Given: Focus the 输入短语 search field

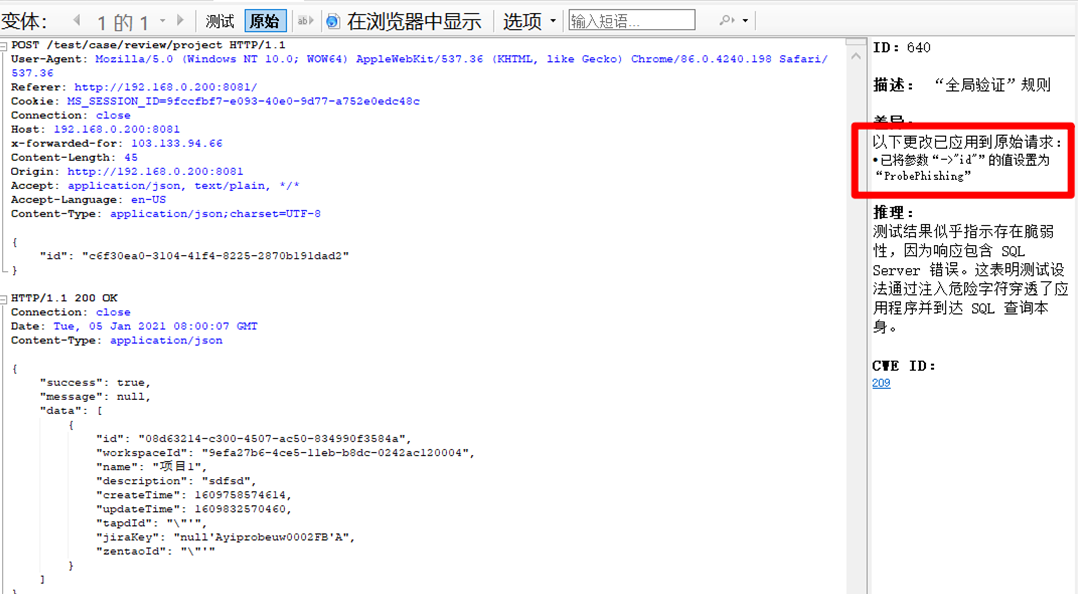Looking at the screenshot, I should [632, 21].
